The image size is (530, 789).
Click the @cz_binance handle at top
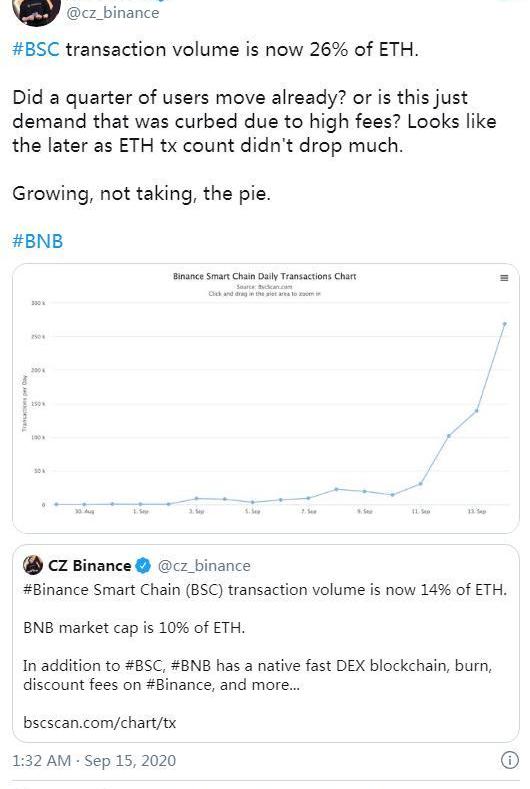click(x=113, y=12)
